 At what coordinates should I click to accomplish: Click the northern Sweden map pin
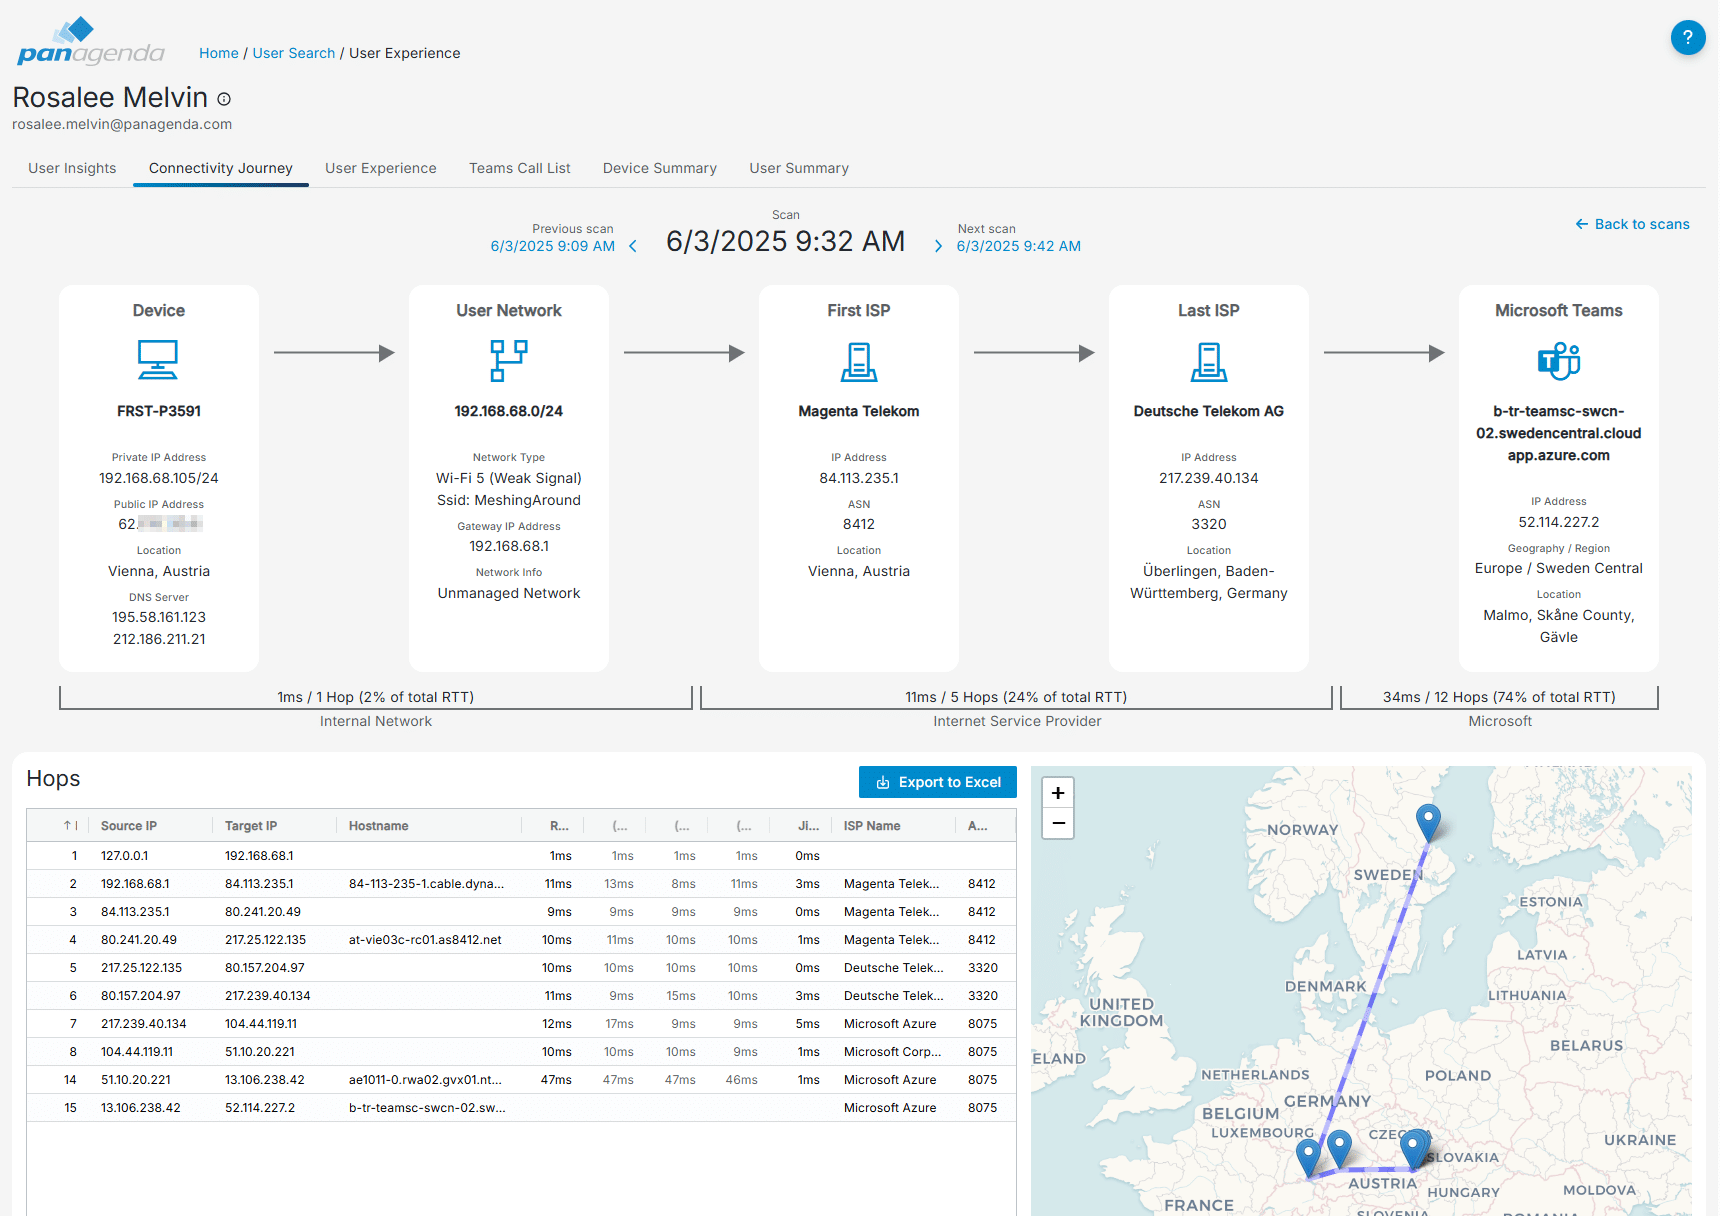[1428, 822]
